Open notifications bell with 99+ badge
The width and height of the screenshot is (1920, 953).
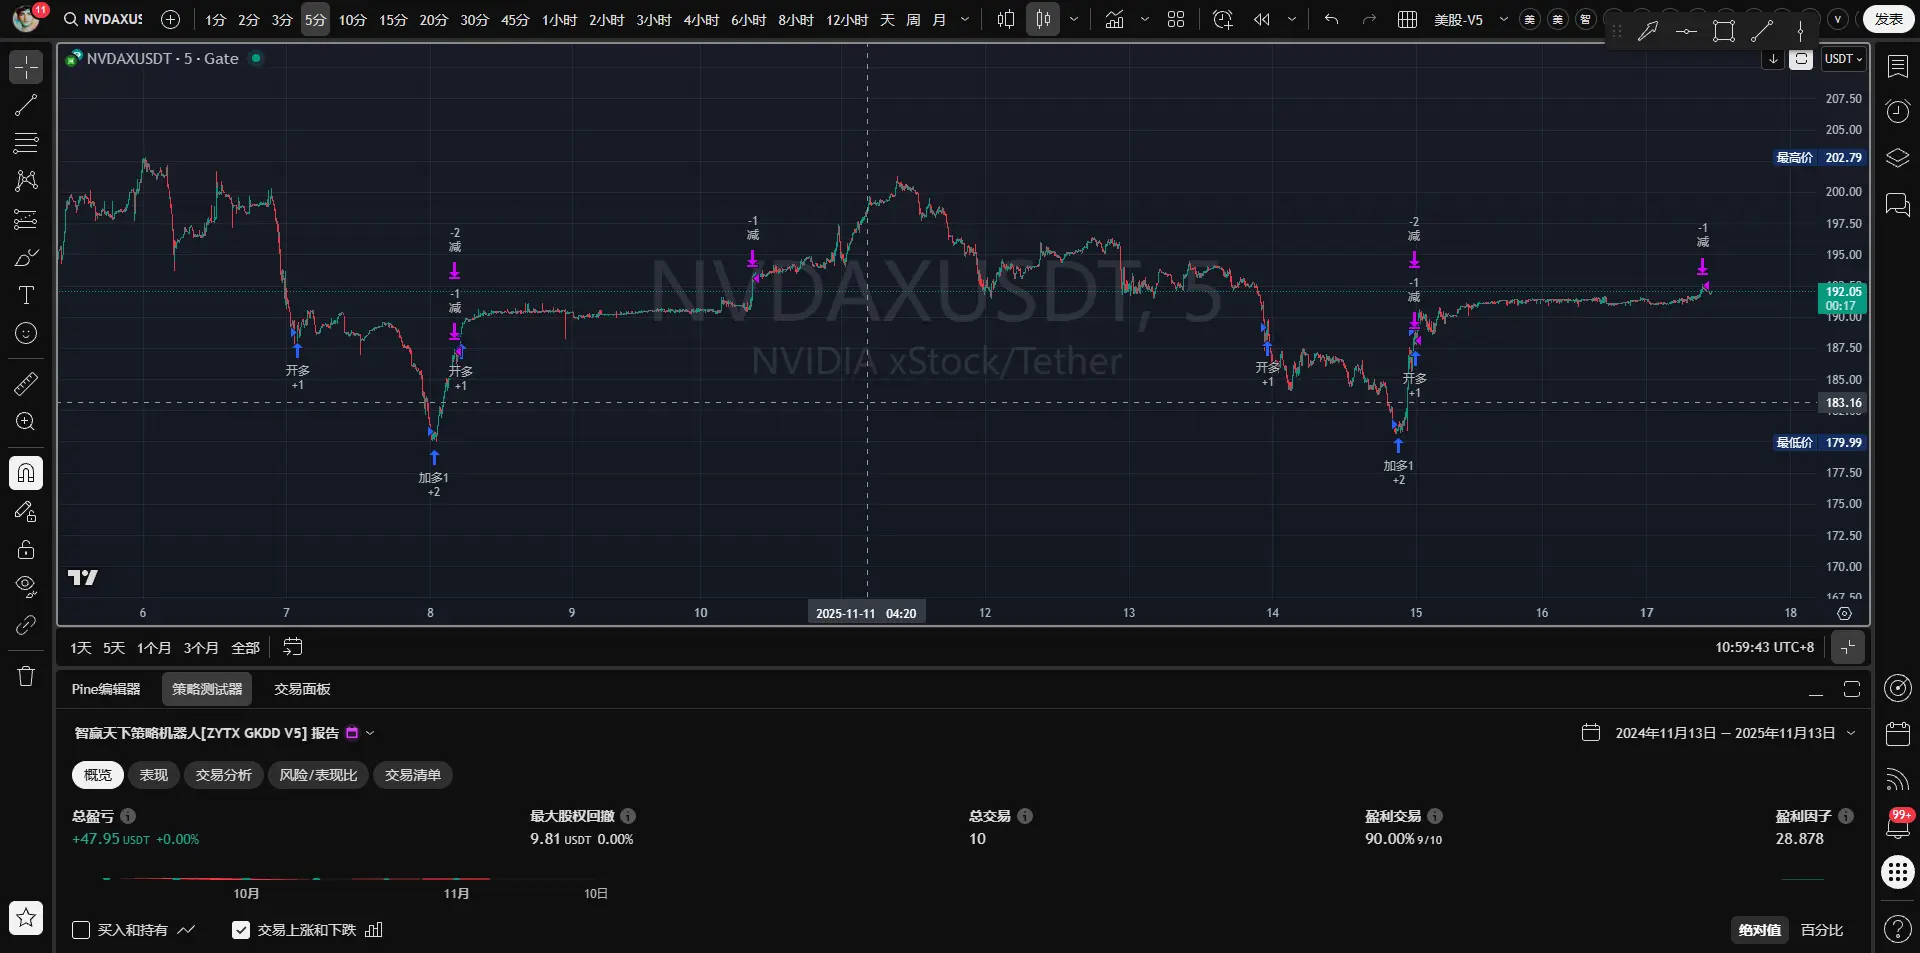click(x=1897, y=825)
